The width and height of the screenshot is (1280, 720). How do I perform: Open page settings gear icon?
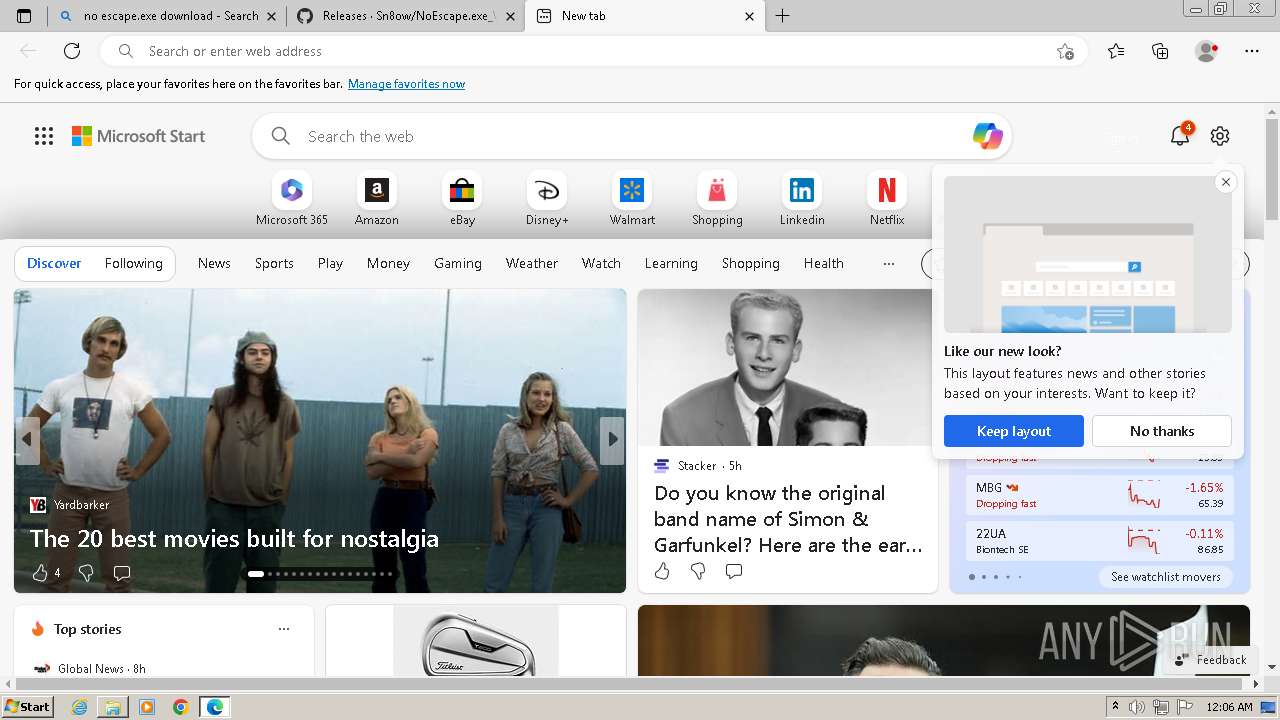[x=1220, y=136]
